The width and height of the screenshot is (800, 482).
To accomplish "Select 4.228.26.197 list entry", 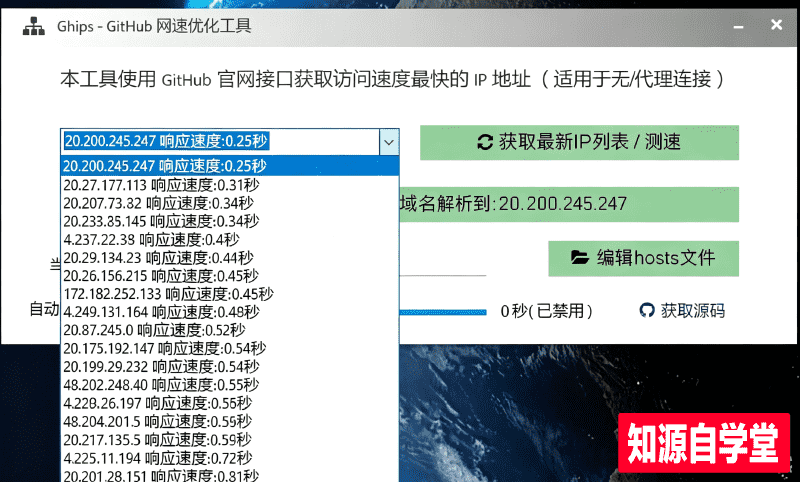I will pos(230,403).
